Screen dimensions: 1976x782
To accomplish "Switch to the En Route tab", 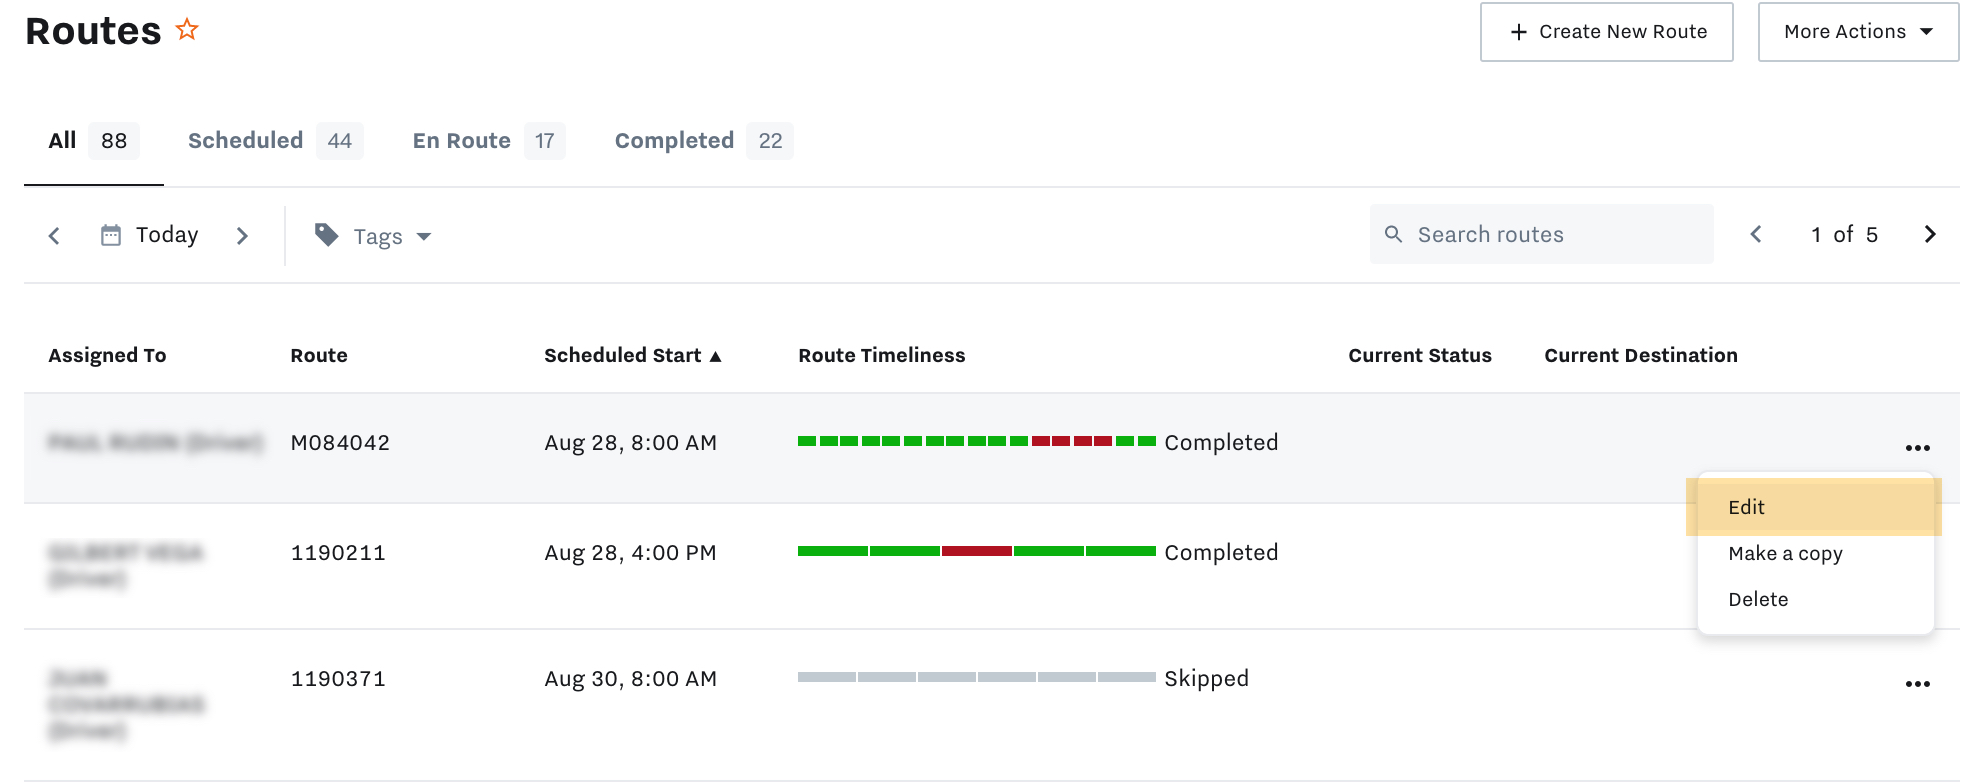I will point(462,141).
